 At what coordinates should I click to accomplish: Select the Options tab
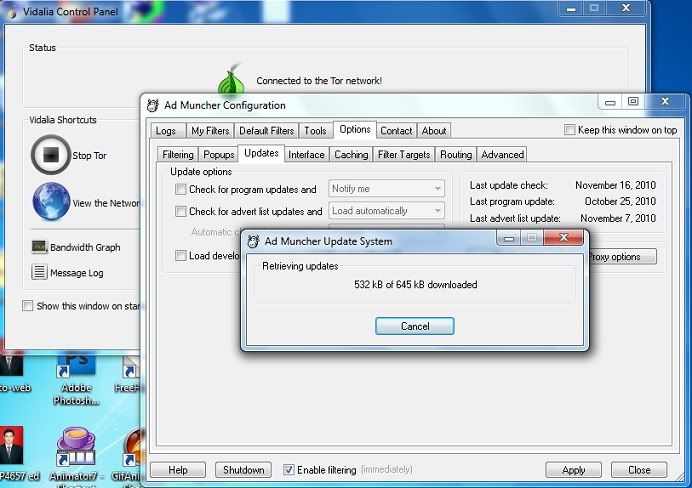click(x=355, y=129)
